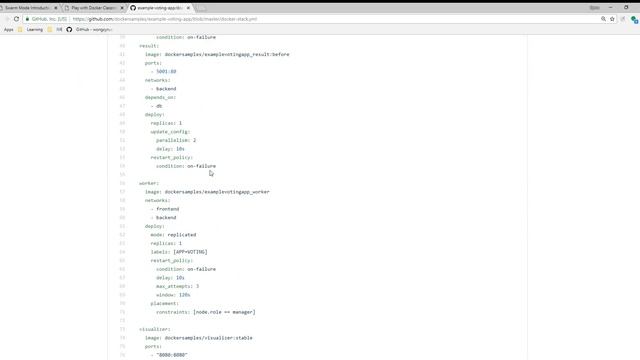Click the examplevotingapp_result:before image line
Screen dimensions: 640x360
pos(217,54)
